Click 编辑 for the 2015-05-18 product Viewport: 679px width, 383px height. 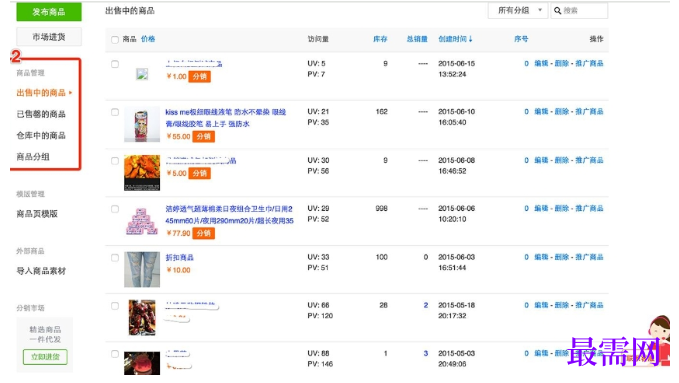(x=541, y=305)
